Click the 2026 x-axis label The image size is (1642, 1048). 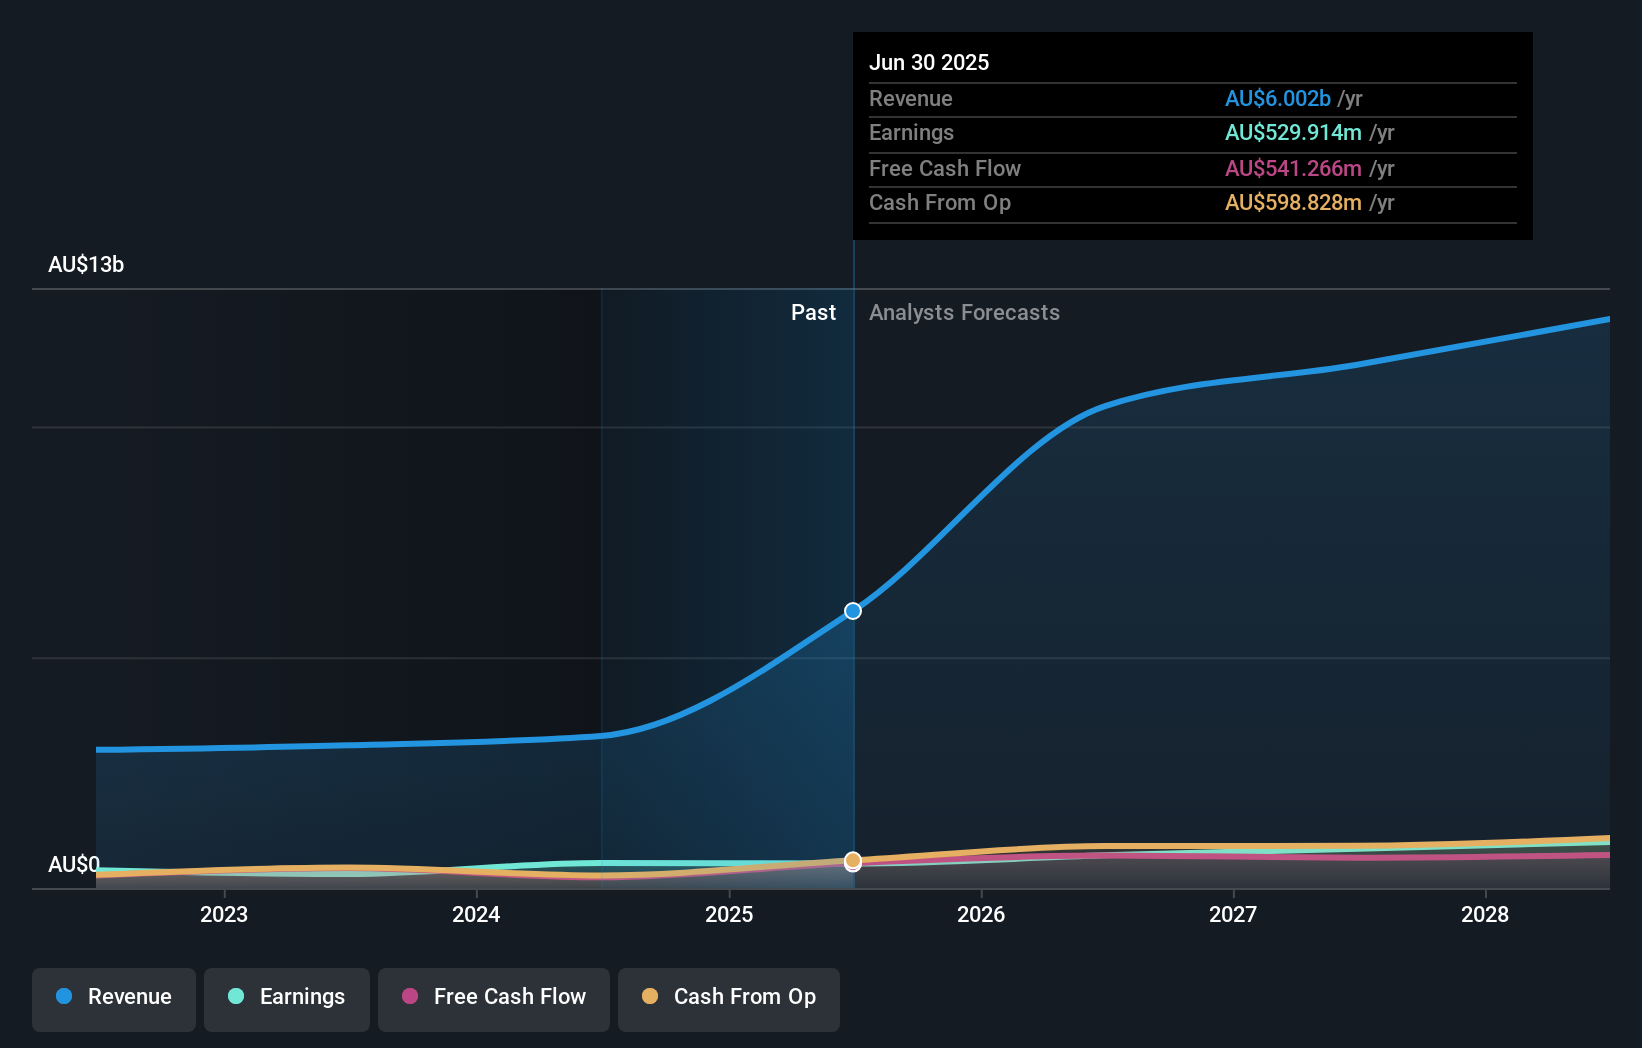[x=981, y=914]
